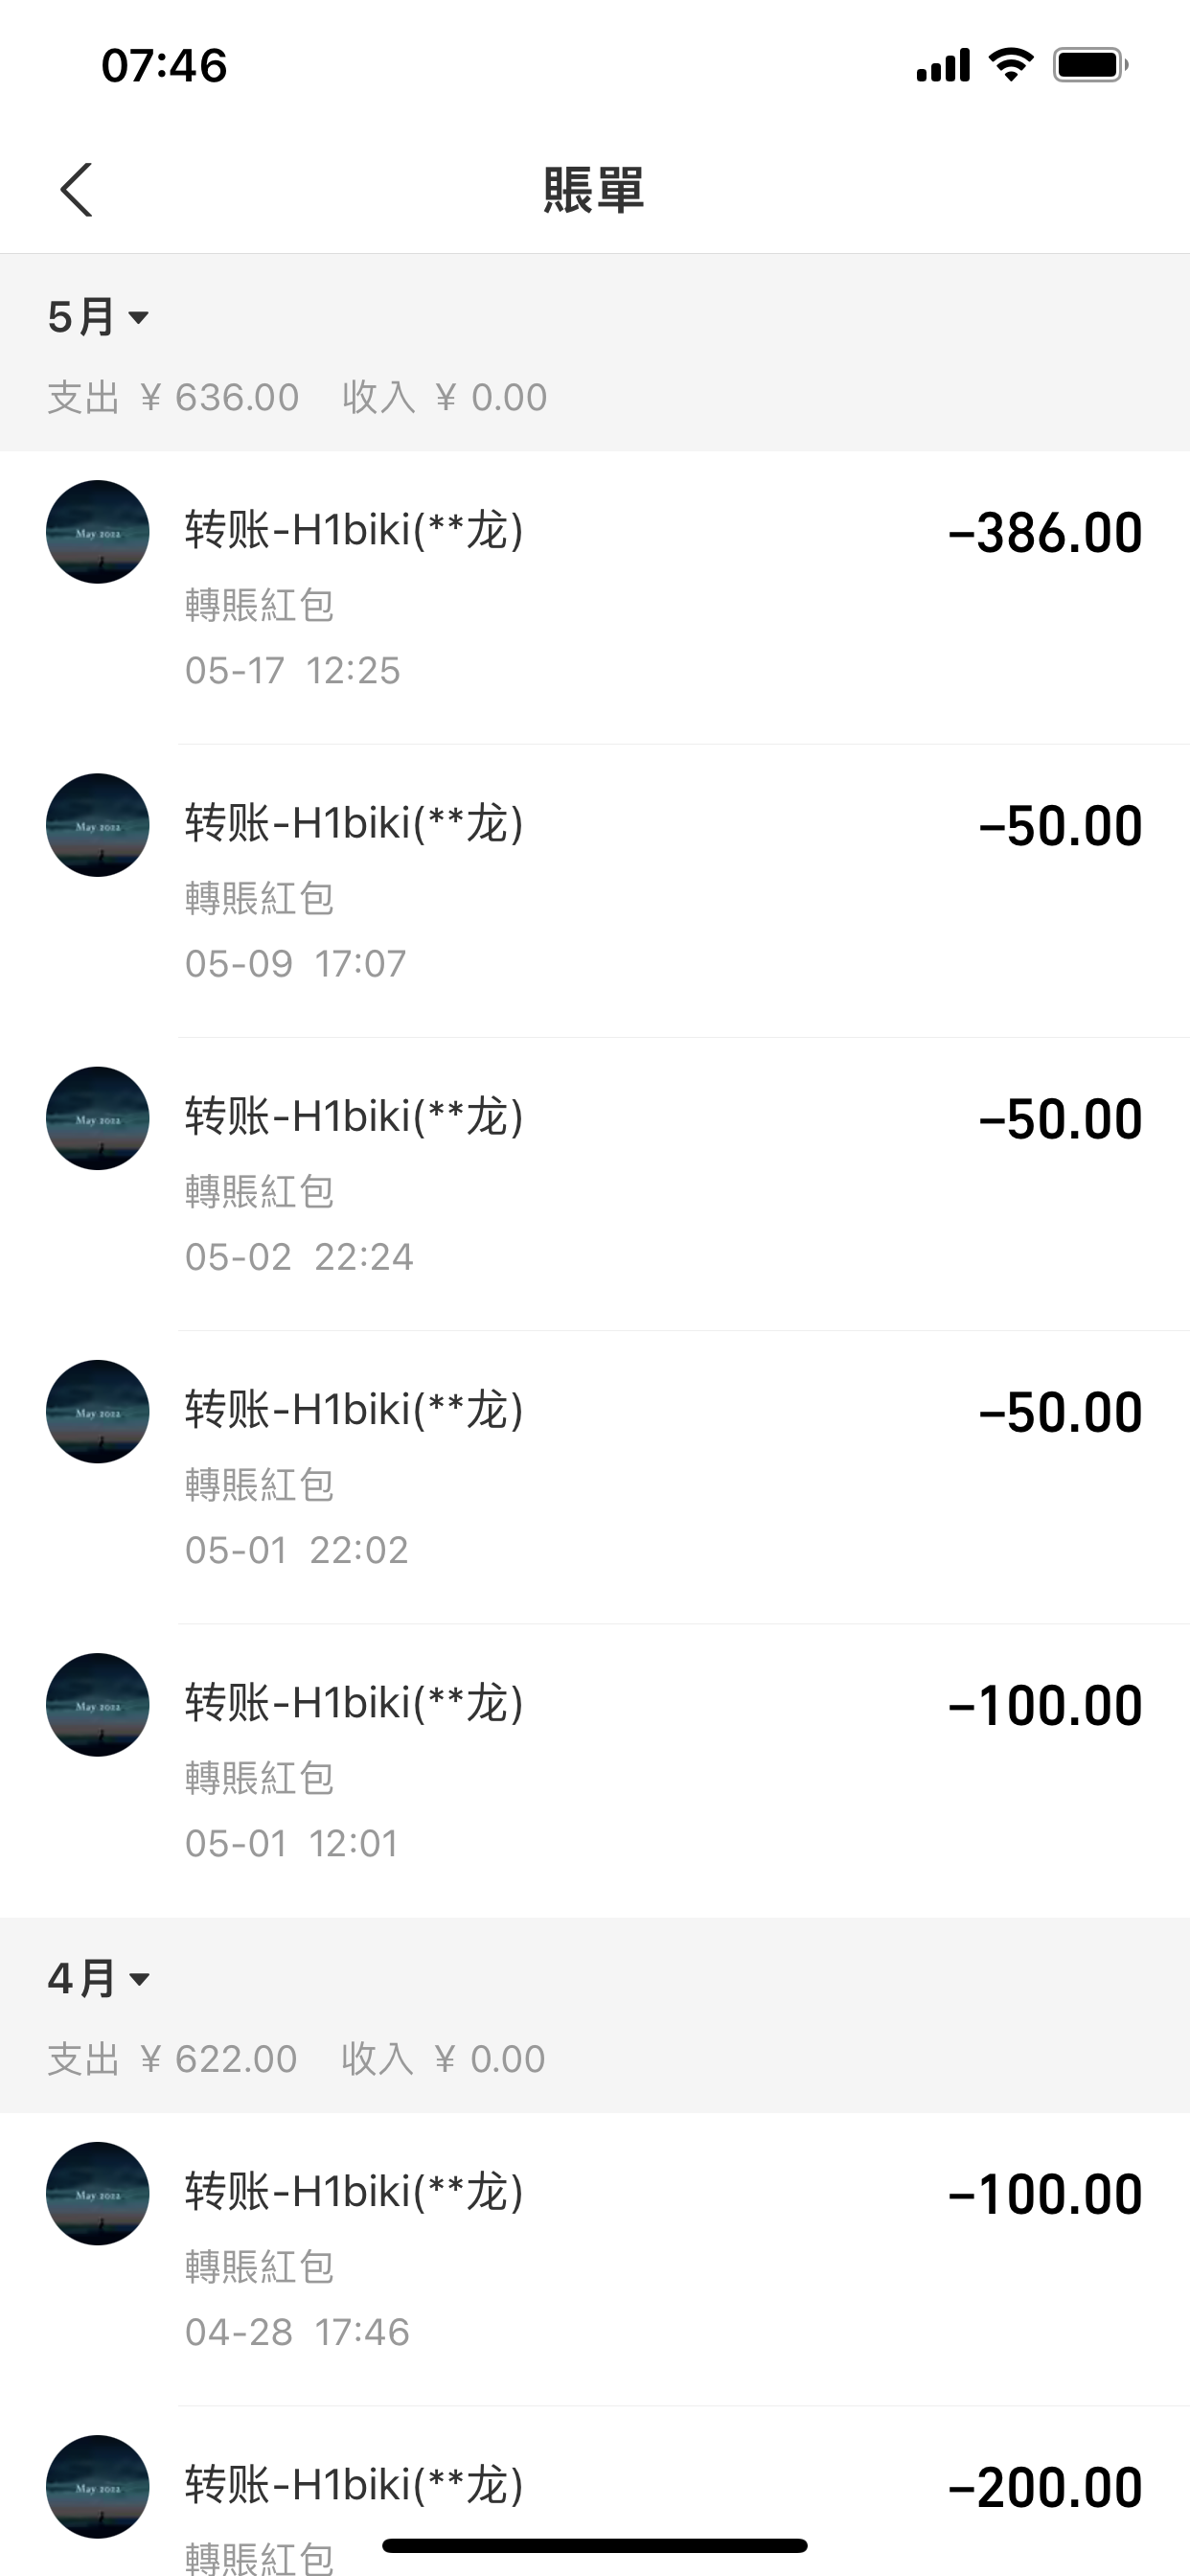Screen dimensions: 1190x2576
Task: Tap avatar of the 05-09 17:07 transfer
Action: tap(98, 825)
